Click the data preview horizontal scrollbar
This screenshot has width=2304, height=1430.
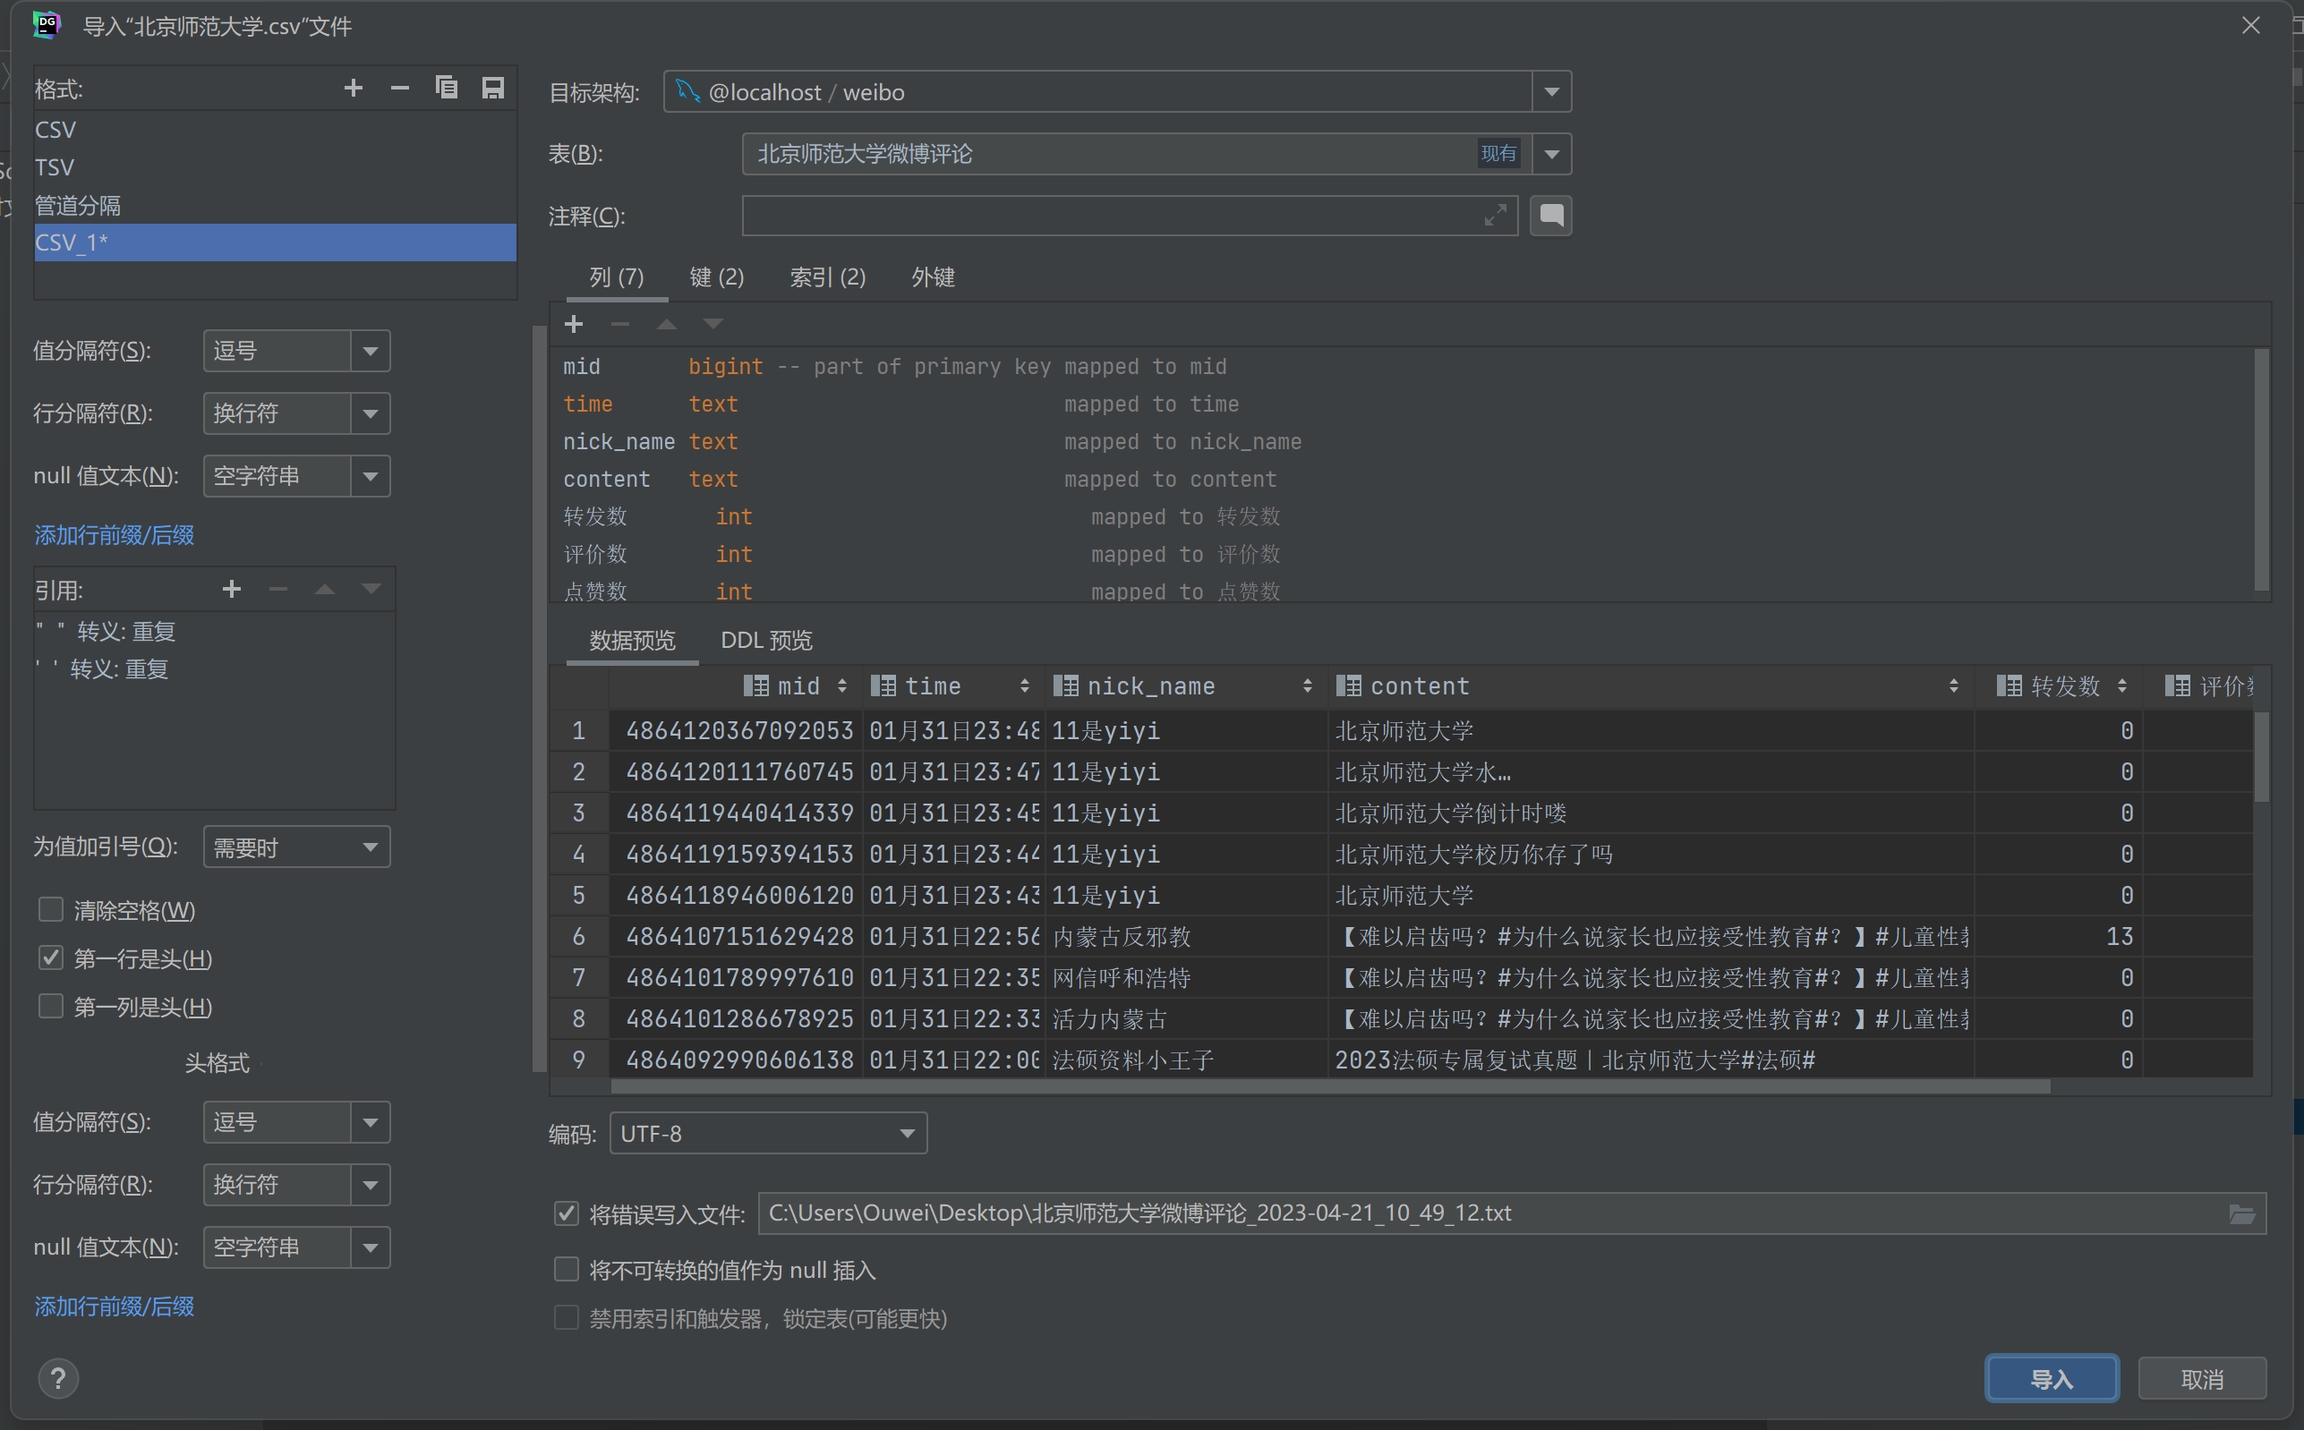[1330, 1087]
